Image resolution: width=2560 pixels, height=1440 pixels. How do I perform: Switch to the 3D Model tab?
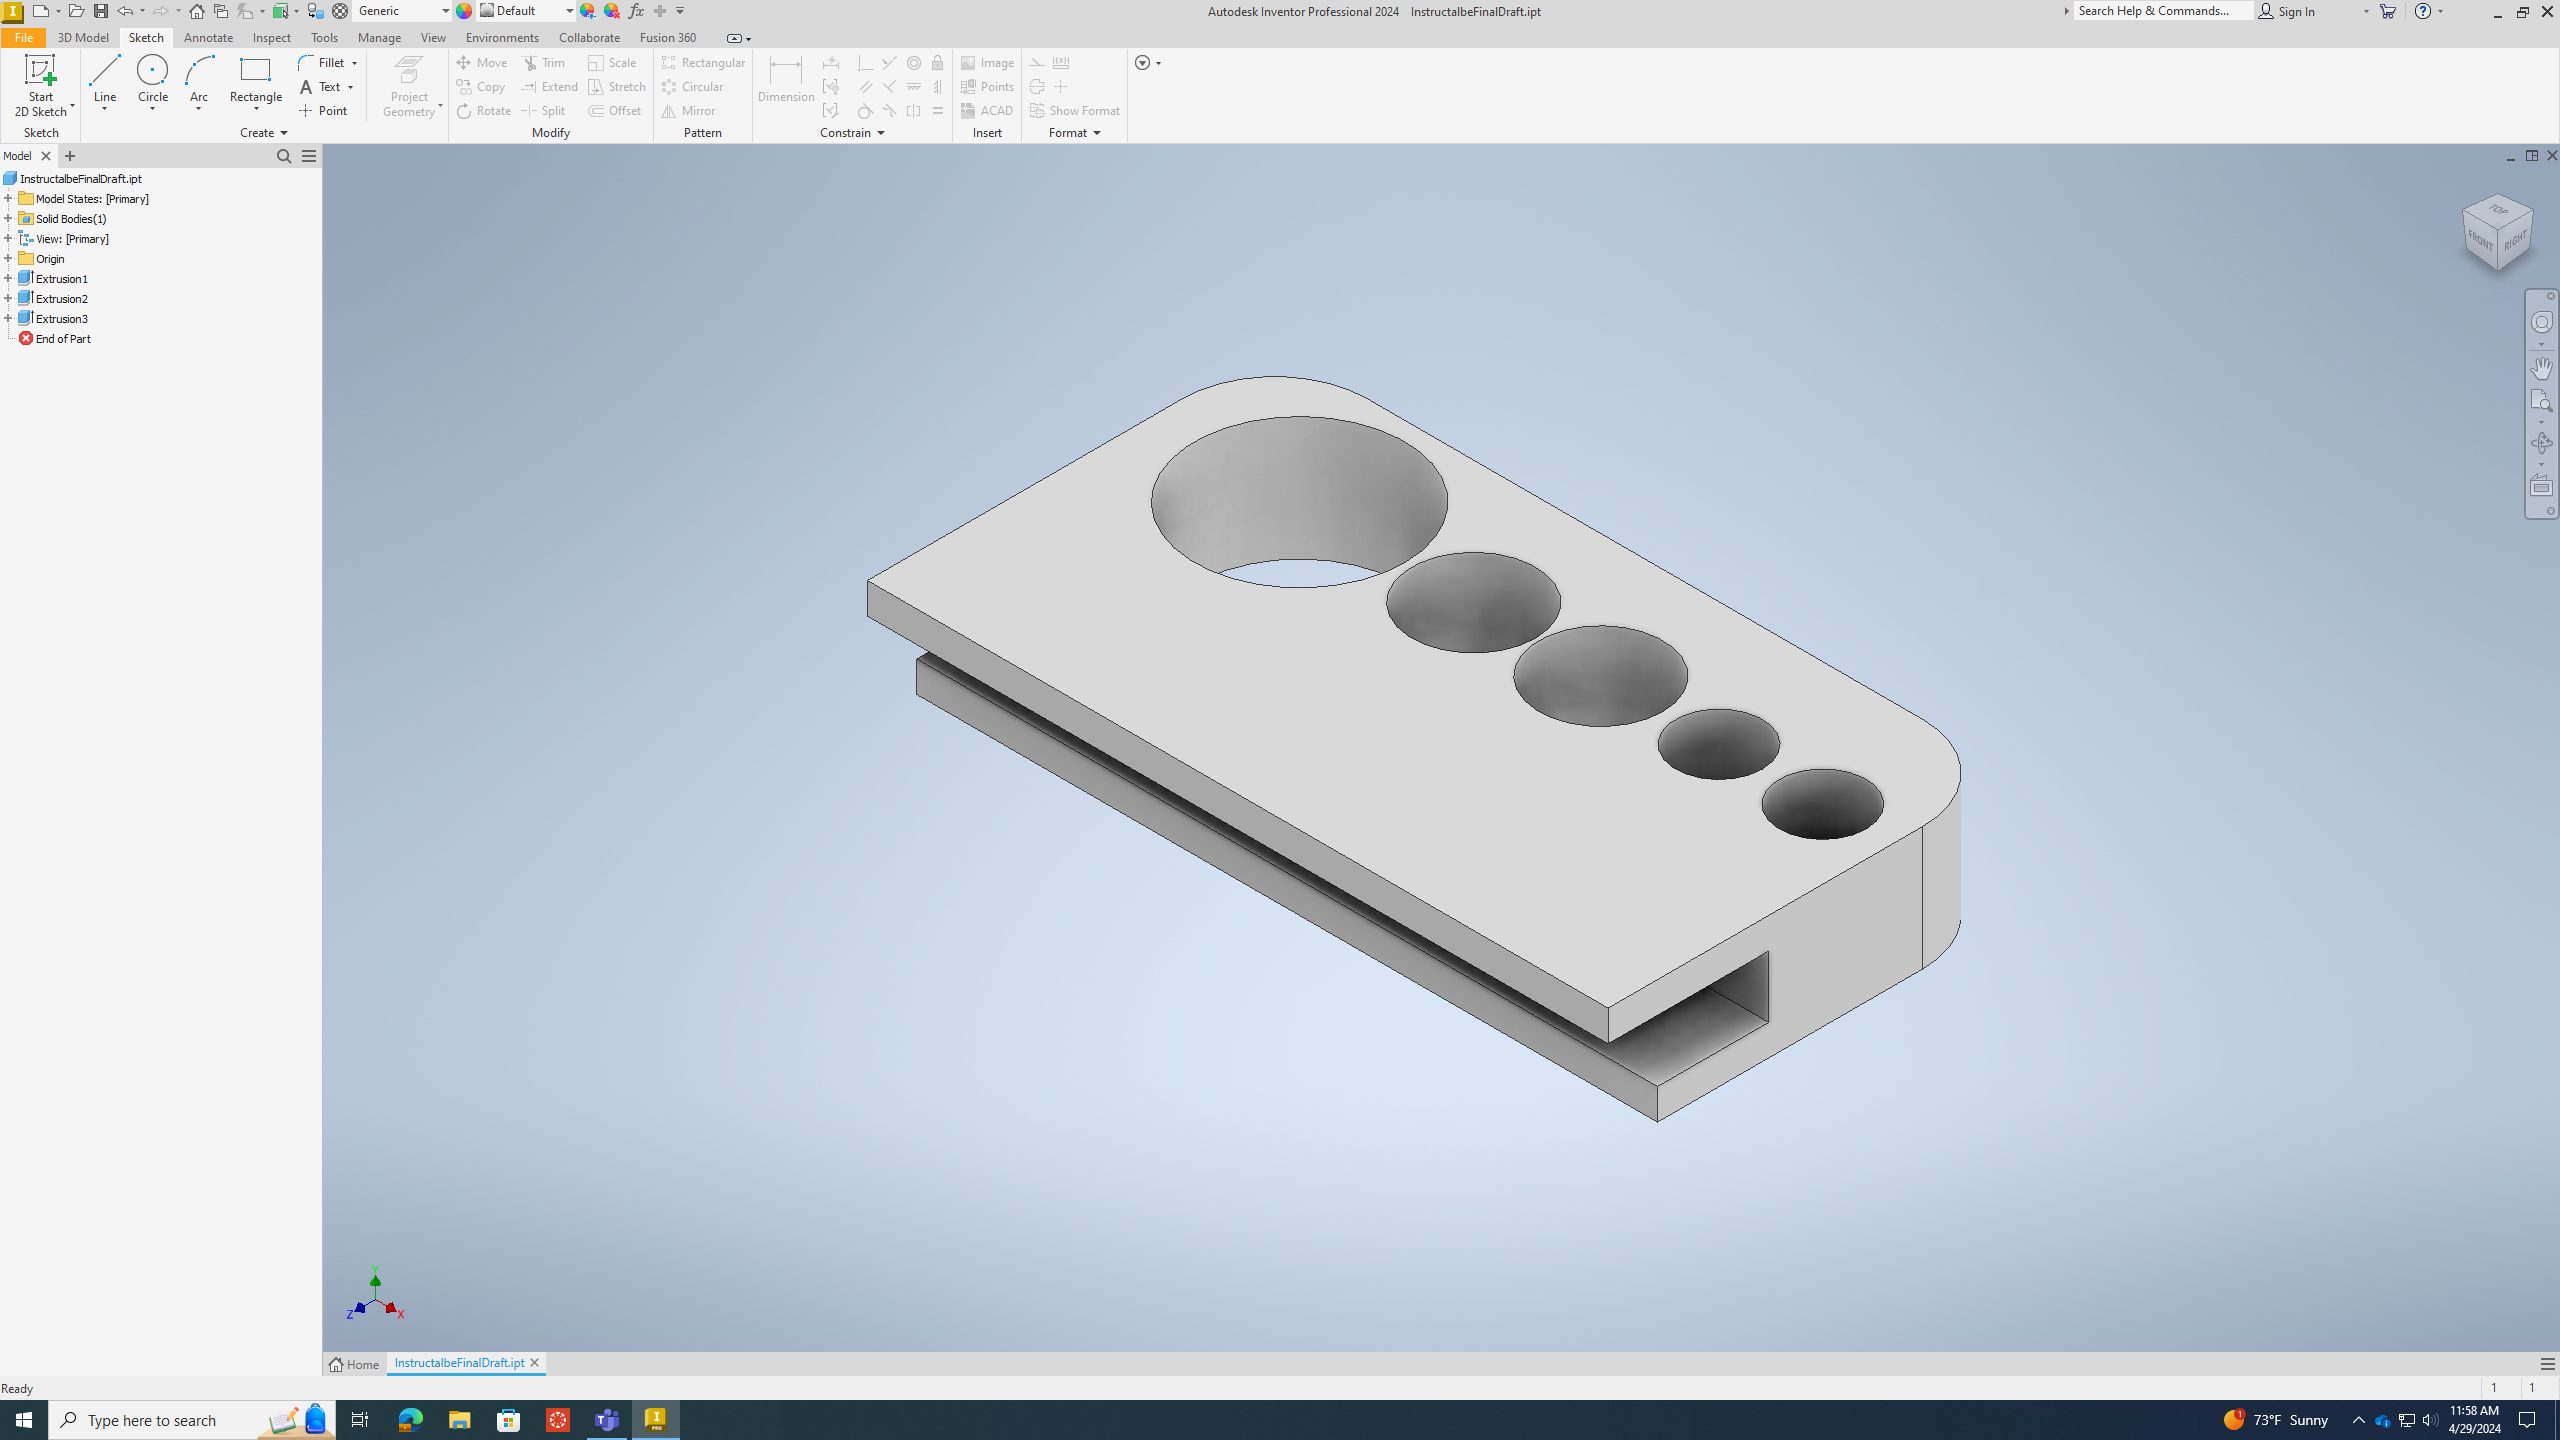point(83,38)
